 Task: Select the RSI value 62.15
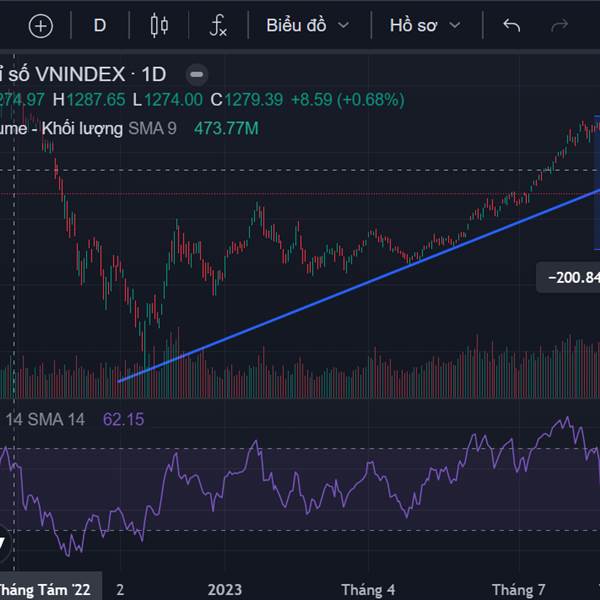click(124, 419)
